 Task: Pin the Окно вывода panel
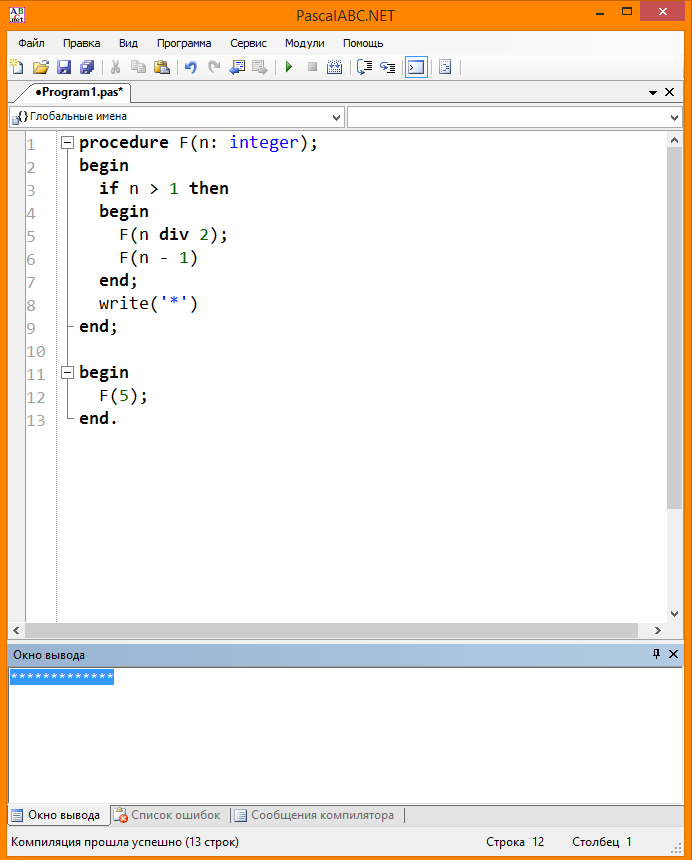coord(656,654)
